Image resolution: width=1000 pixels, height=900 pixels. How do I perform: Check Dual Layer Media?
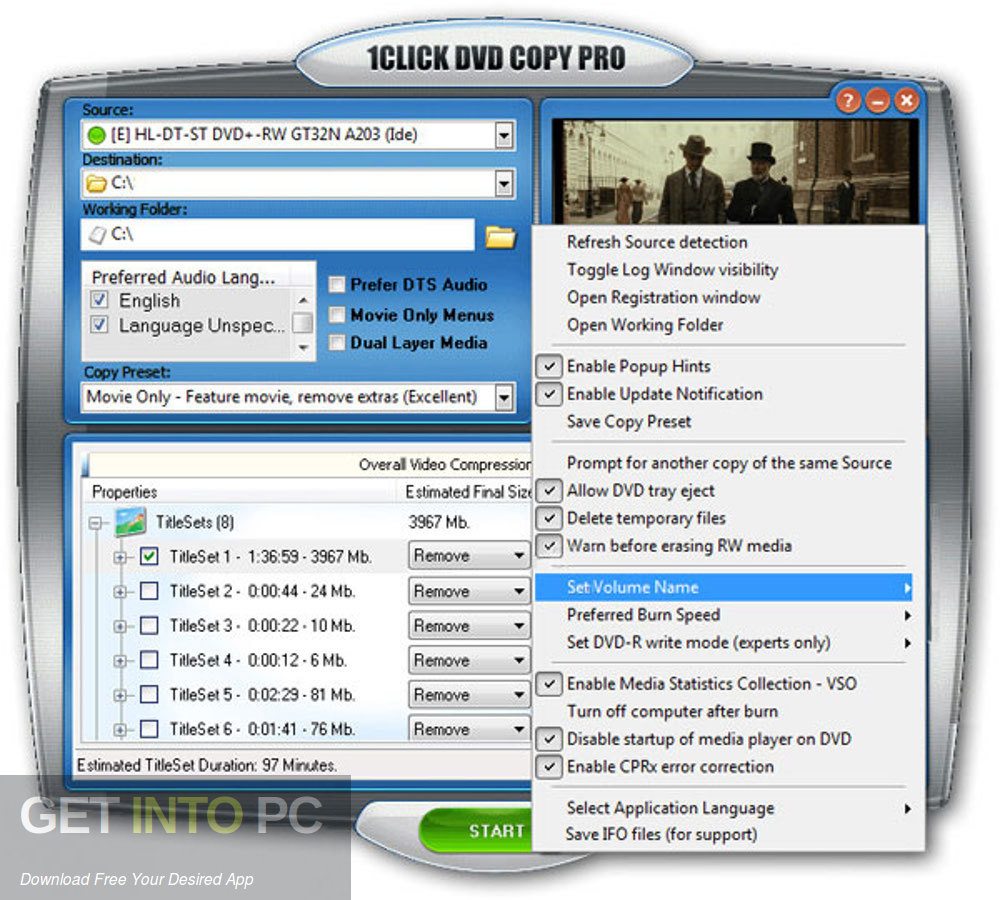337,343
